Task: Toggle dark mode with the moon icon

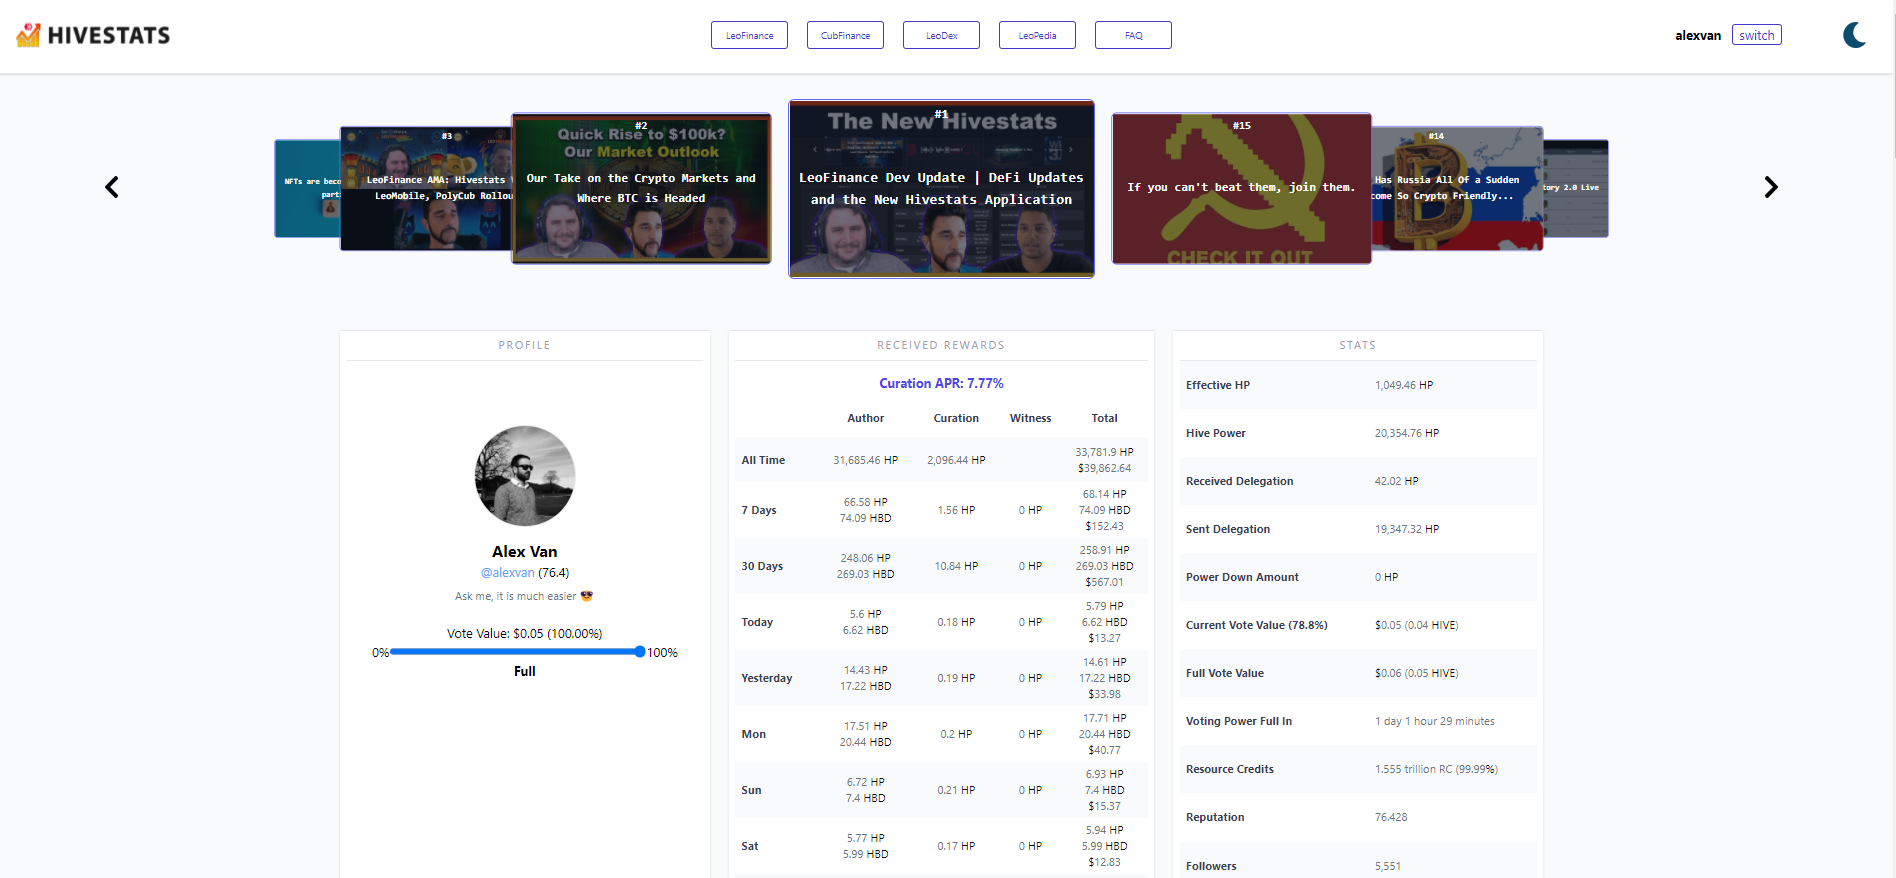Action: [1855, 35]
